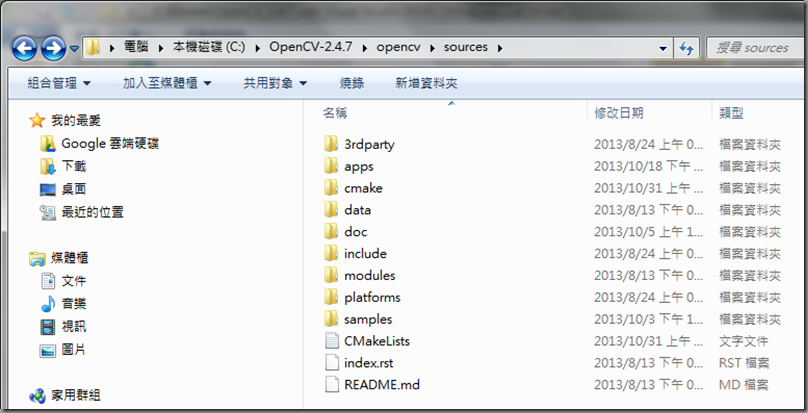Select opencv in the address breadcrumb
808x413 pixels.
click(x=398, y=47)
